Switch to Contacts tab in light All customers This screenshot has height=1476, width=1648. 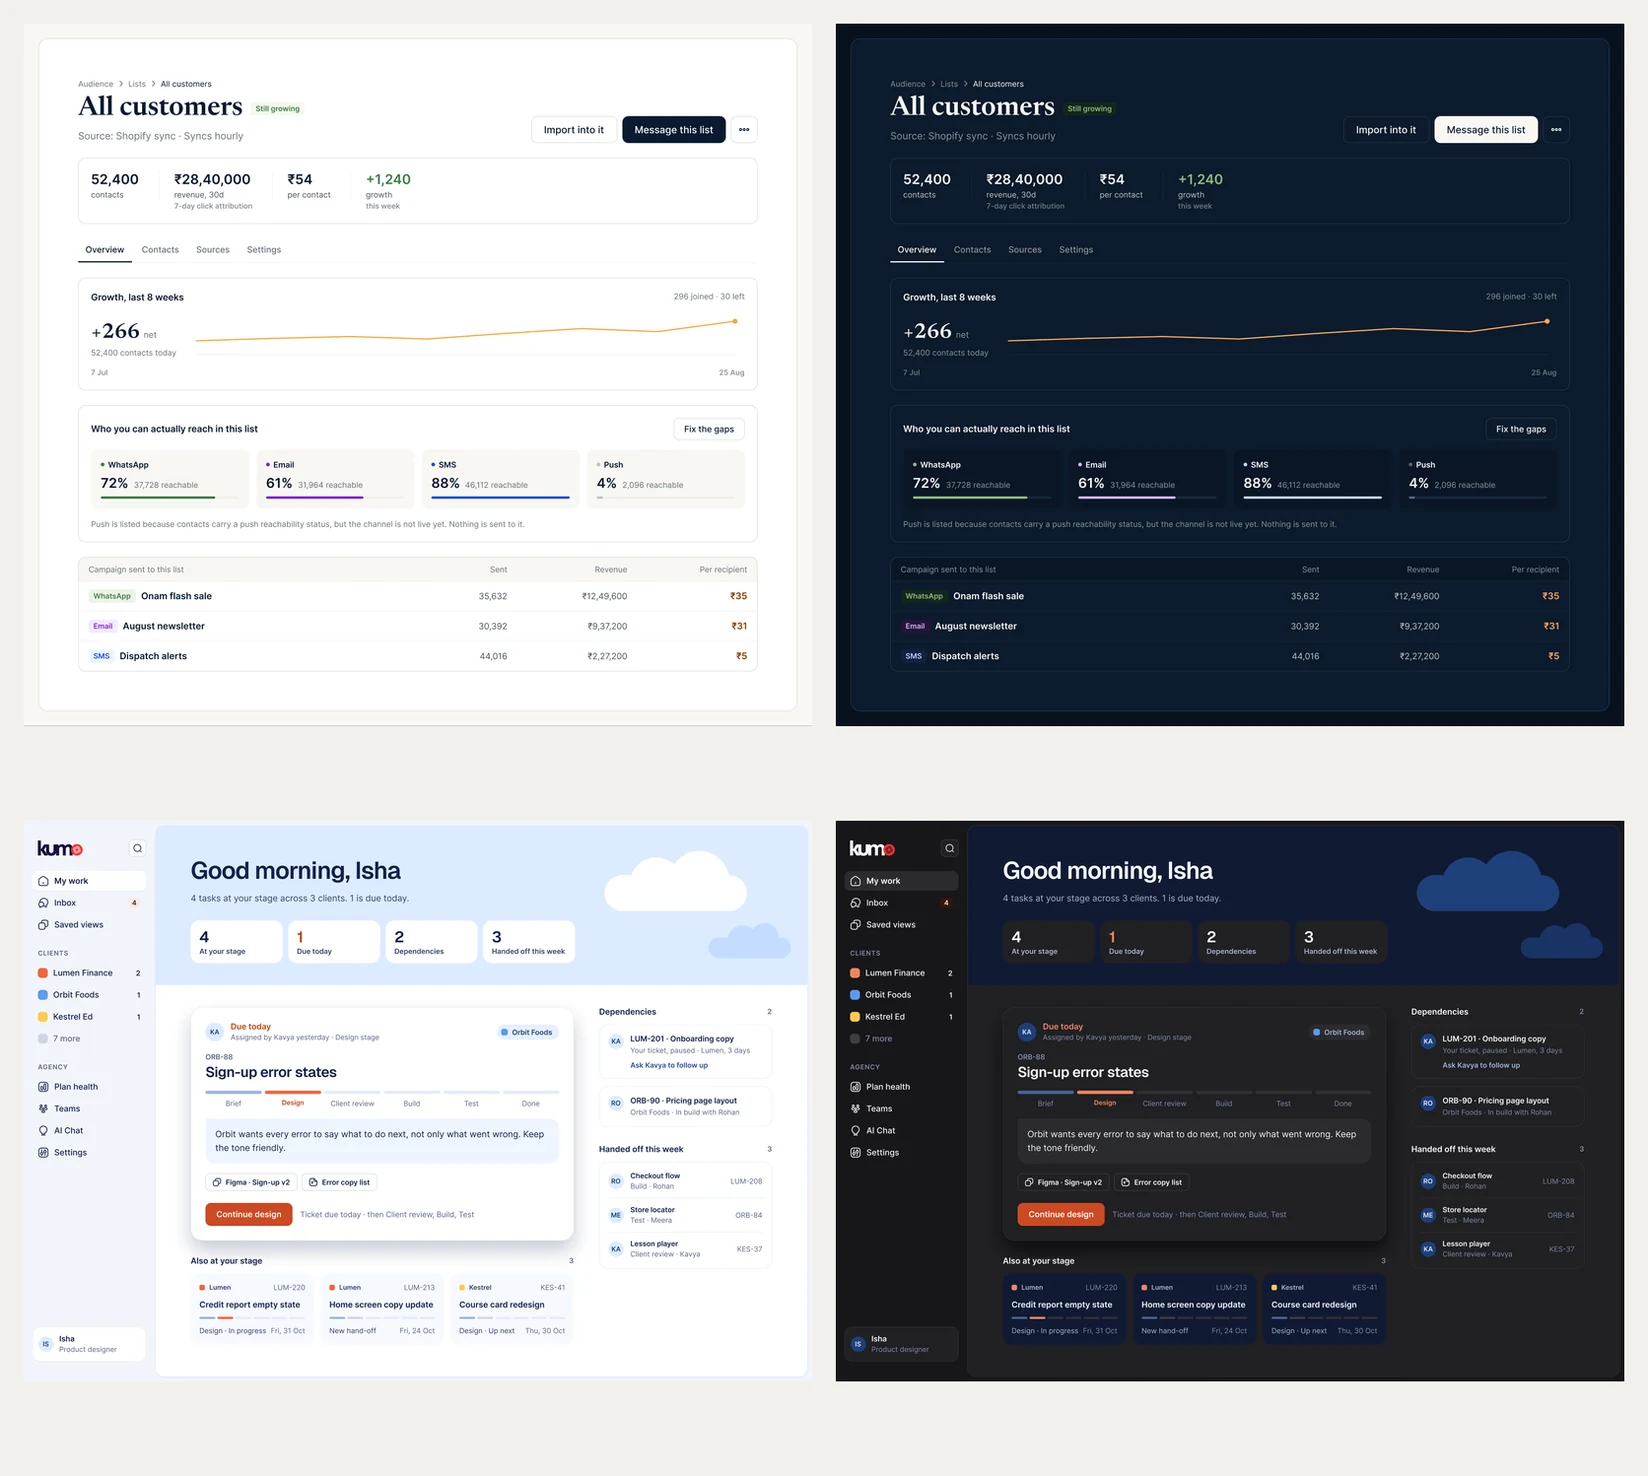[160, 250]
